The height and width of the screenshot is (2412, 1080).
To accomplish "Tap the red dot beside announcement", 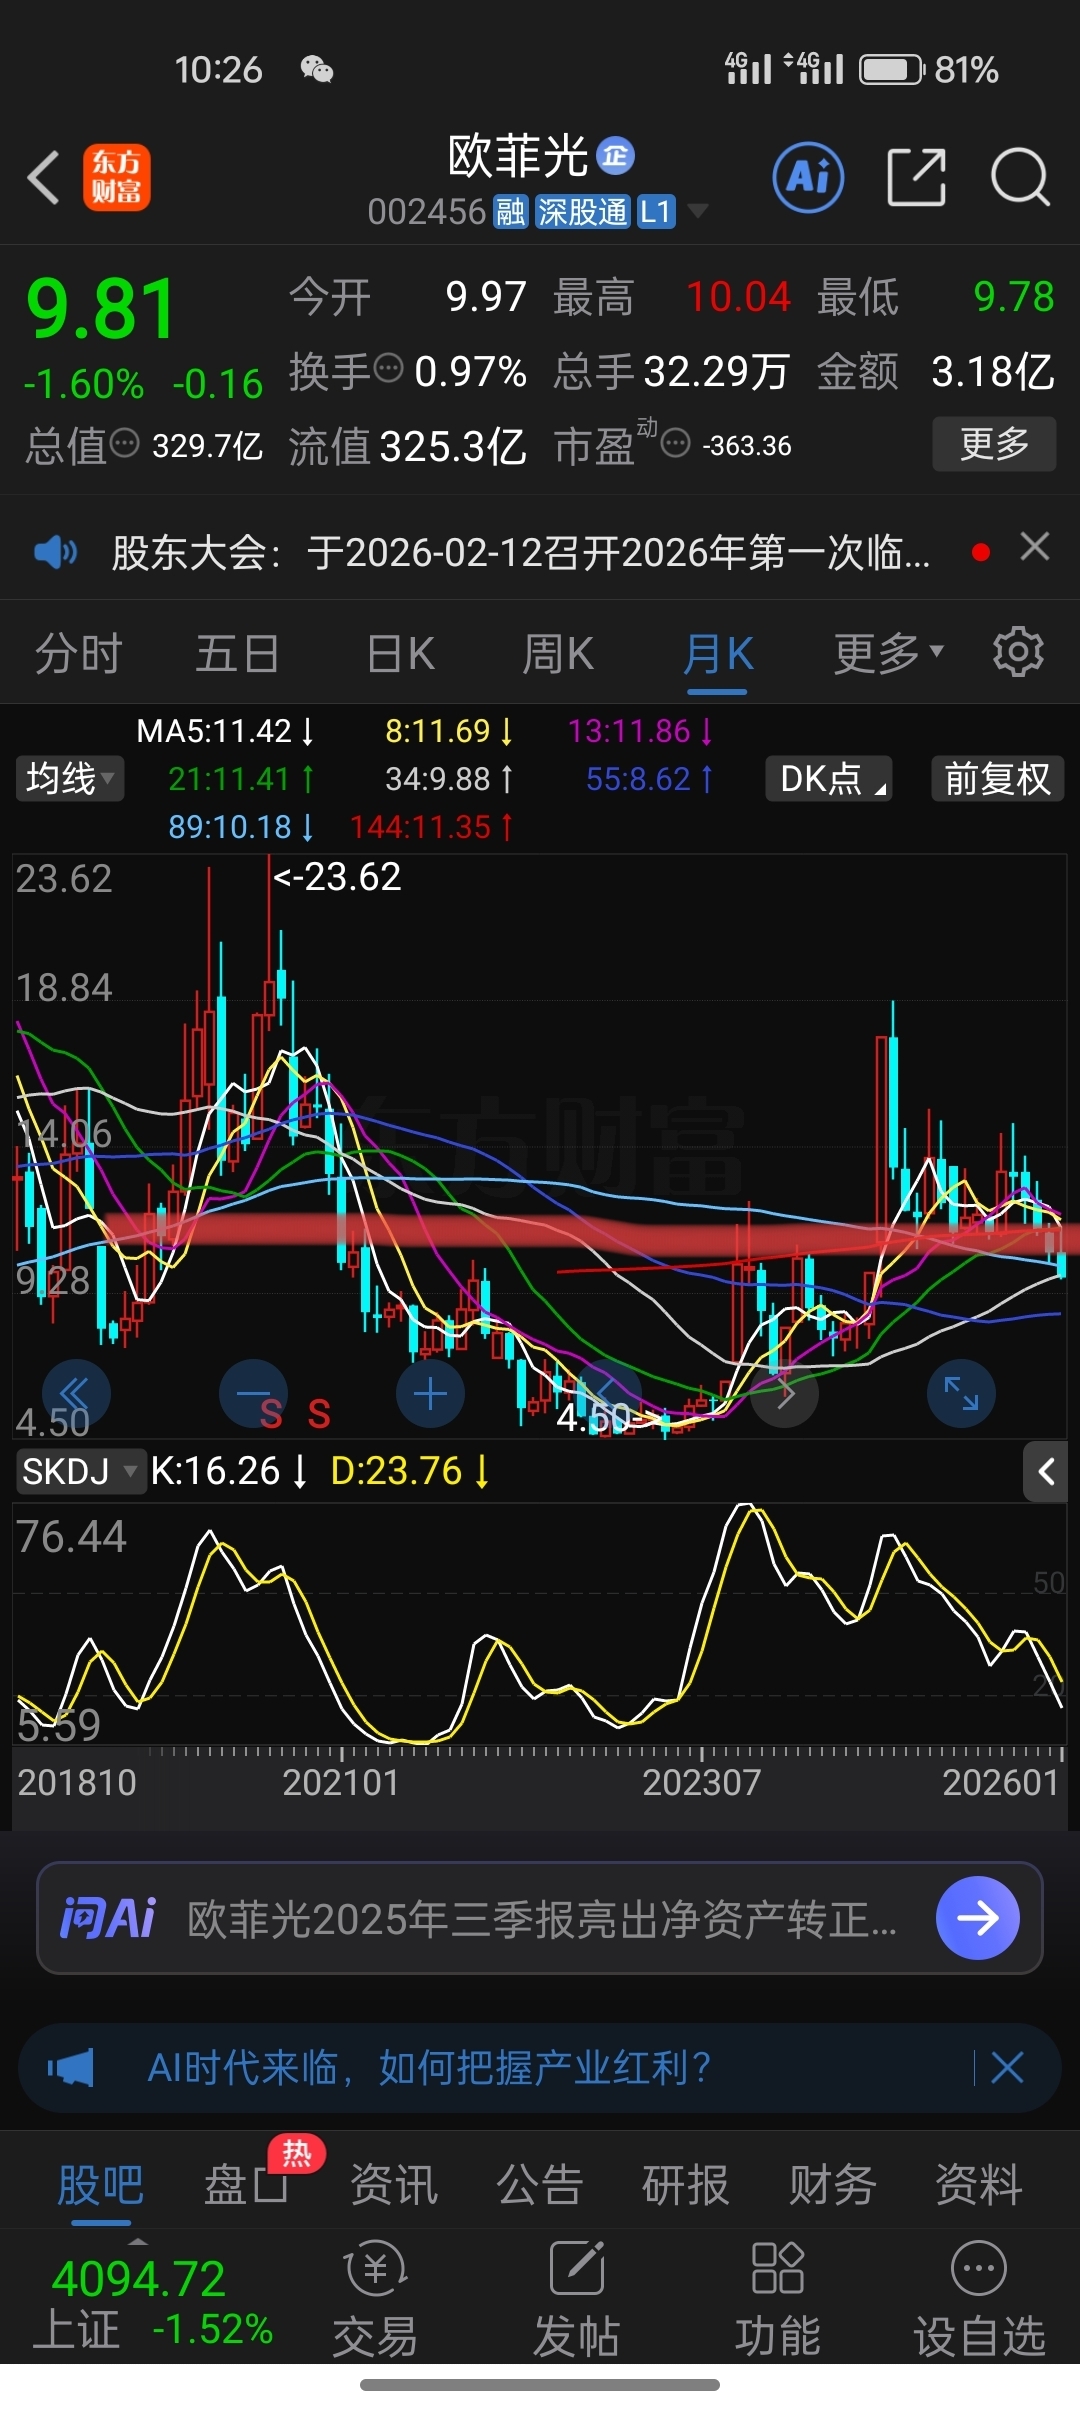I will click(x=981, y=552).
